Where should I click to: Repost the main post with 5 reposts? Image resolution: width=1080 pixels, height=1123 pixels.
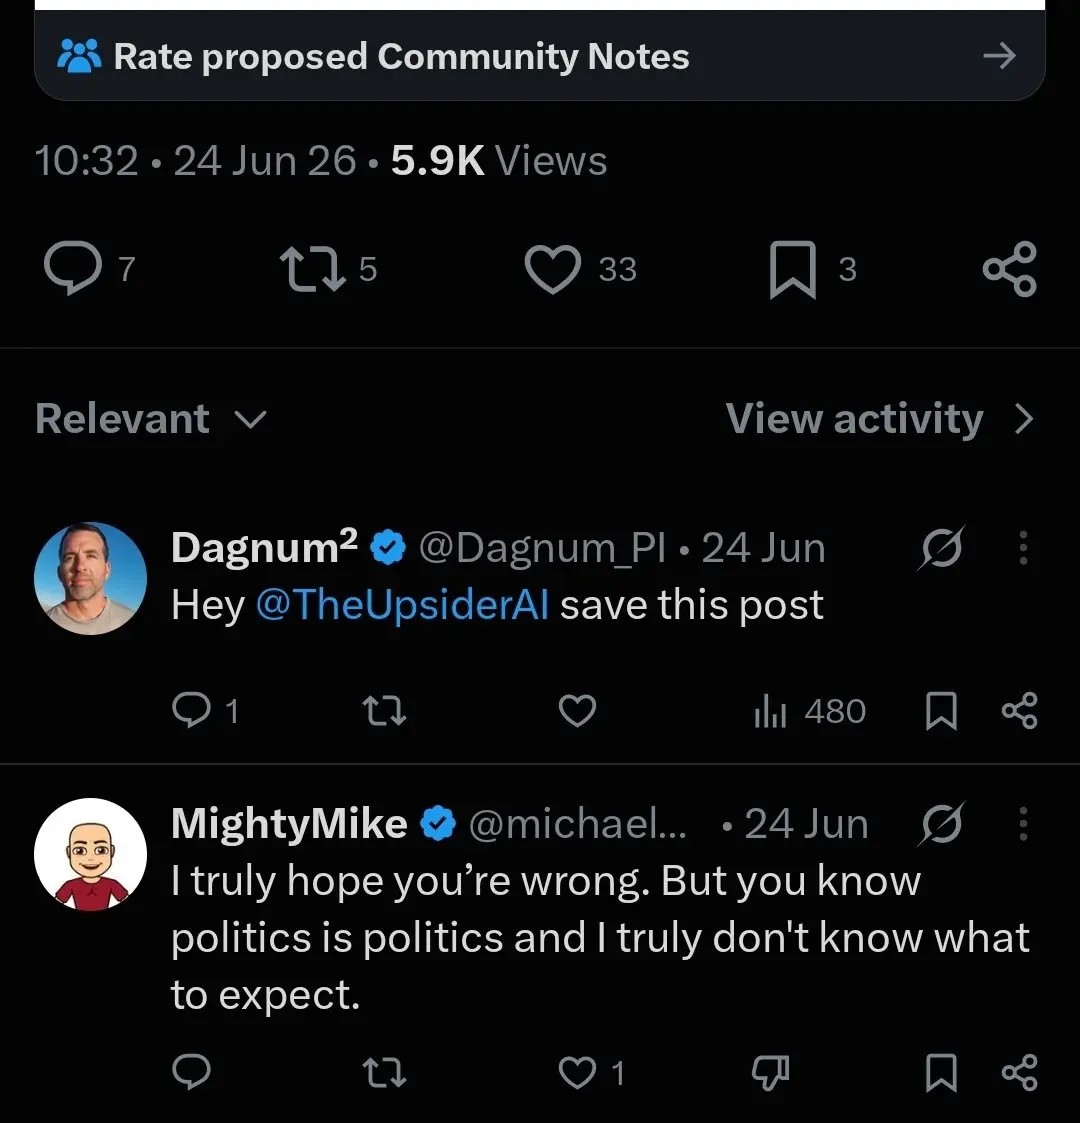[312, 269]
